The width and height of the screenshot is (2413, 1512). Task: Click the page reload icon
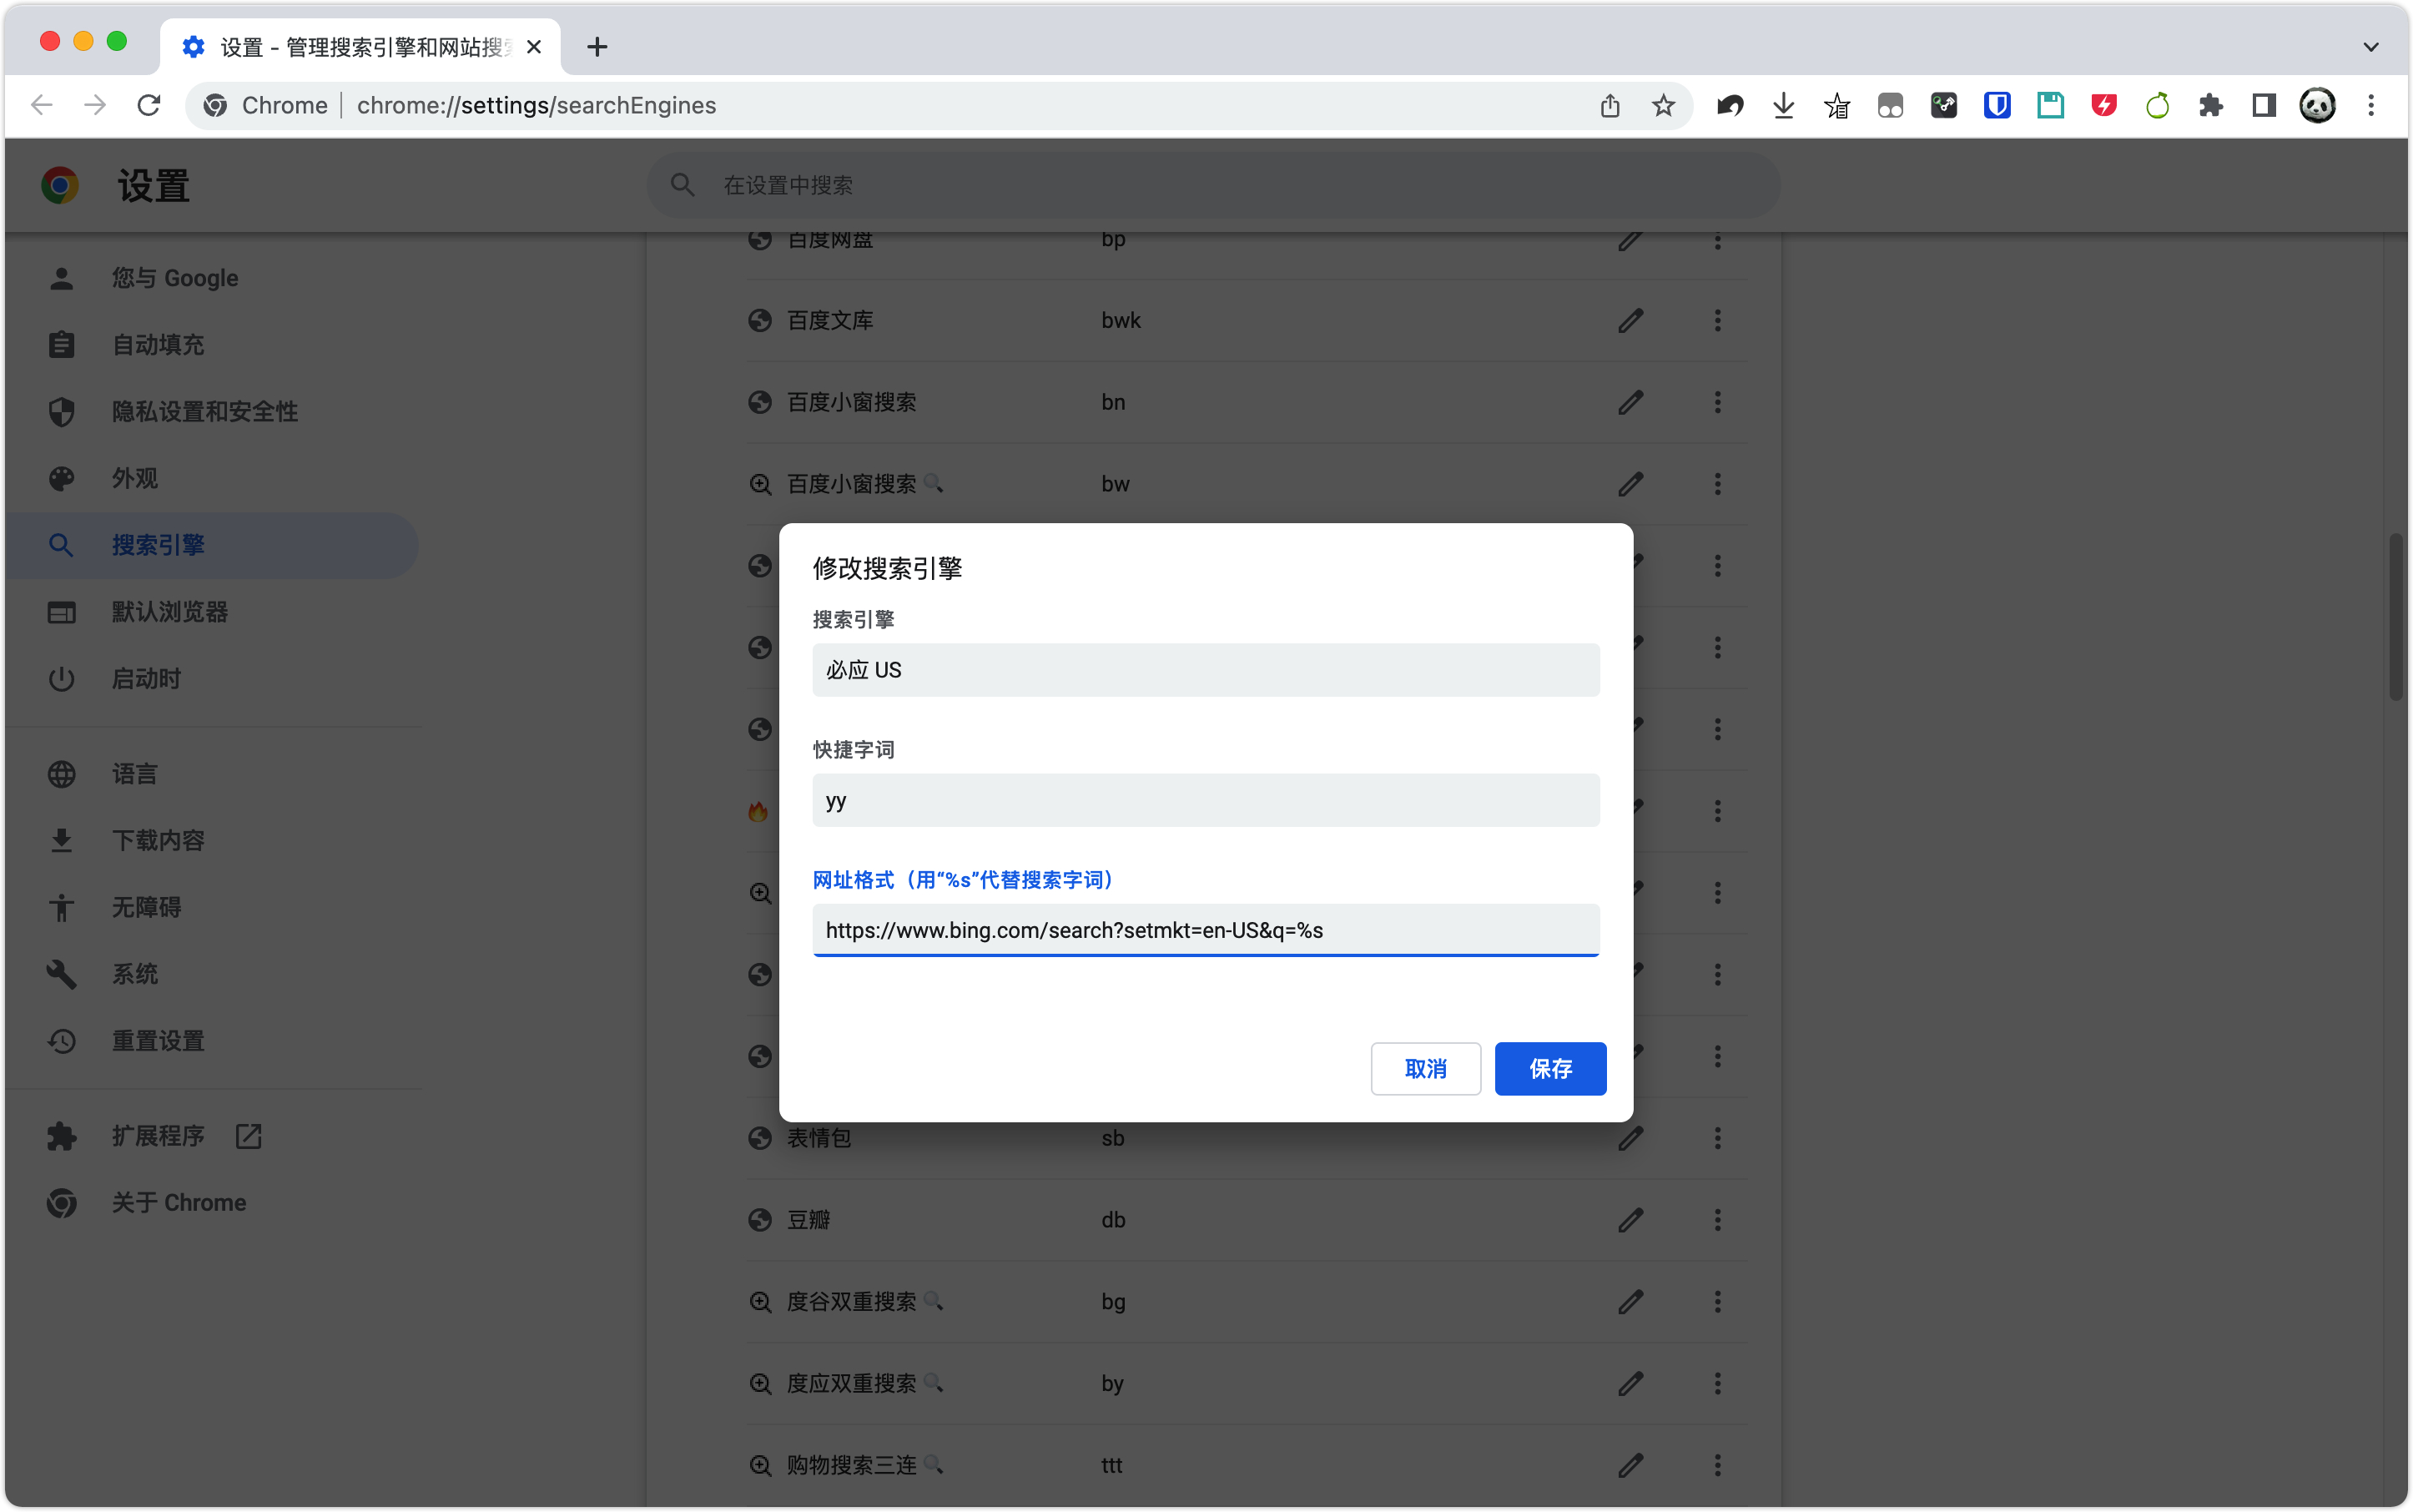point(149,105)
